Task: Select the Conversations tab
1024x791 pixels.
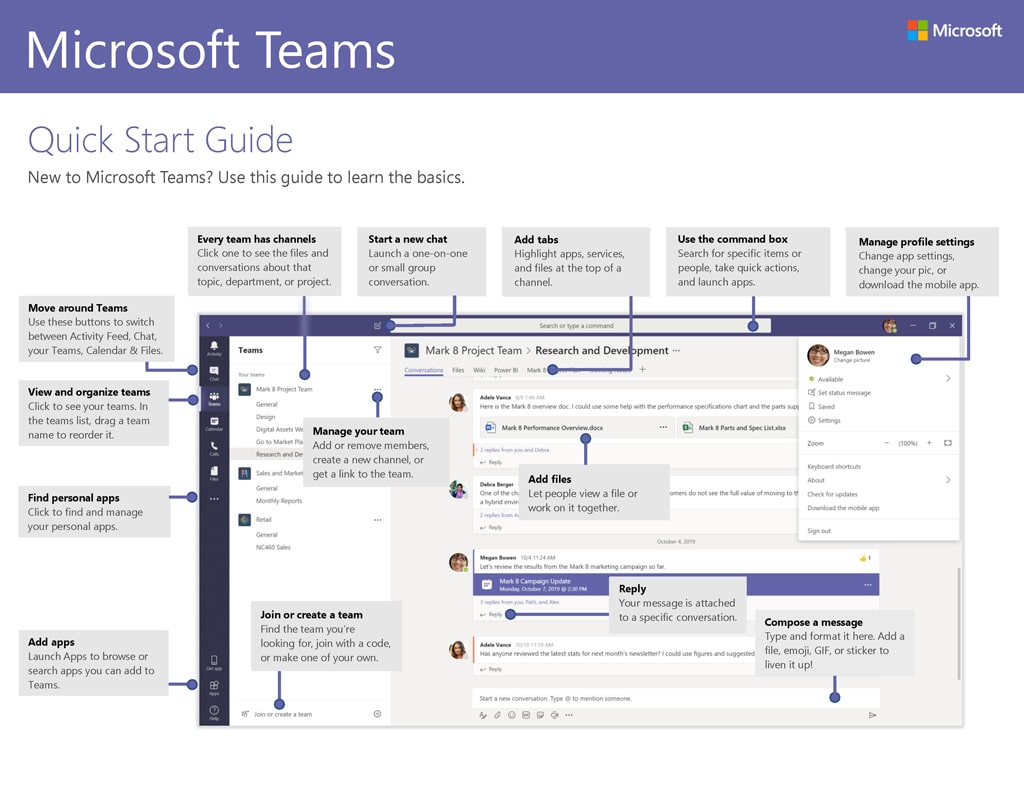Action: (424, 369)
